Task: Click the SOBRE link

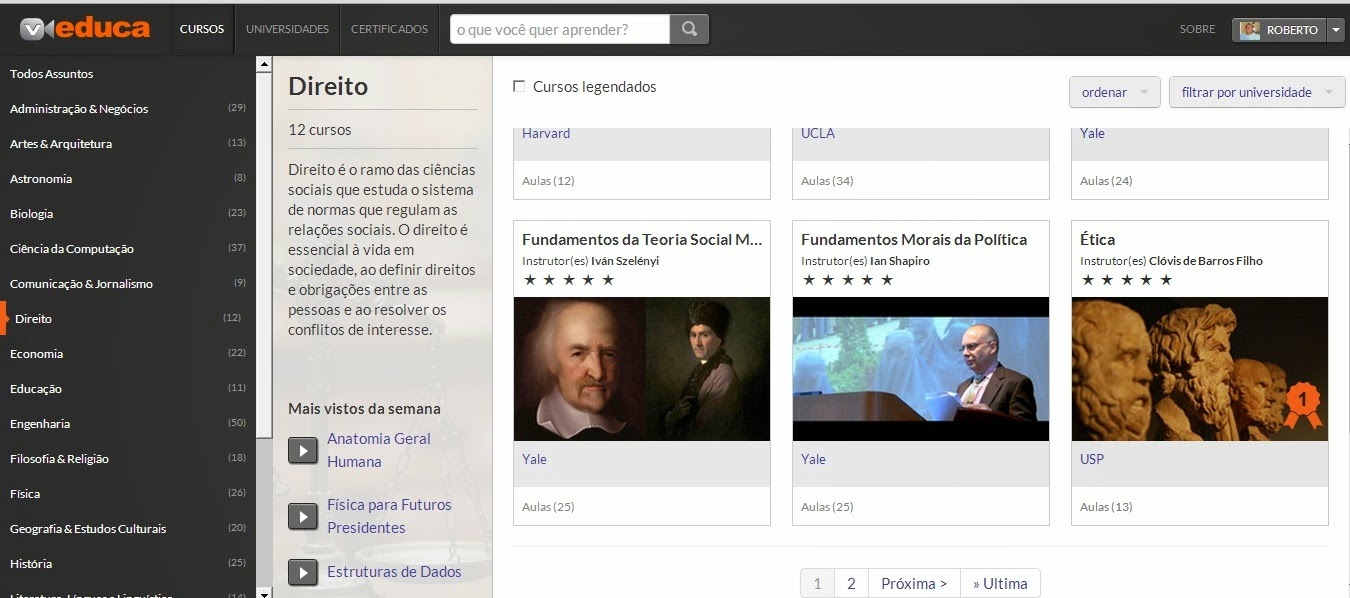Action: [x=1197, y=30]
